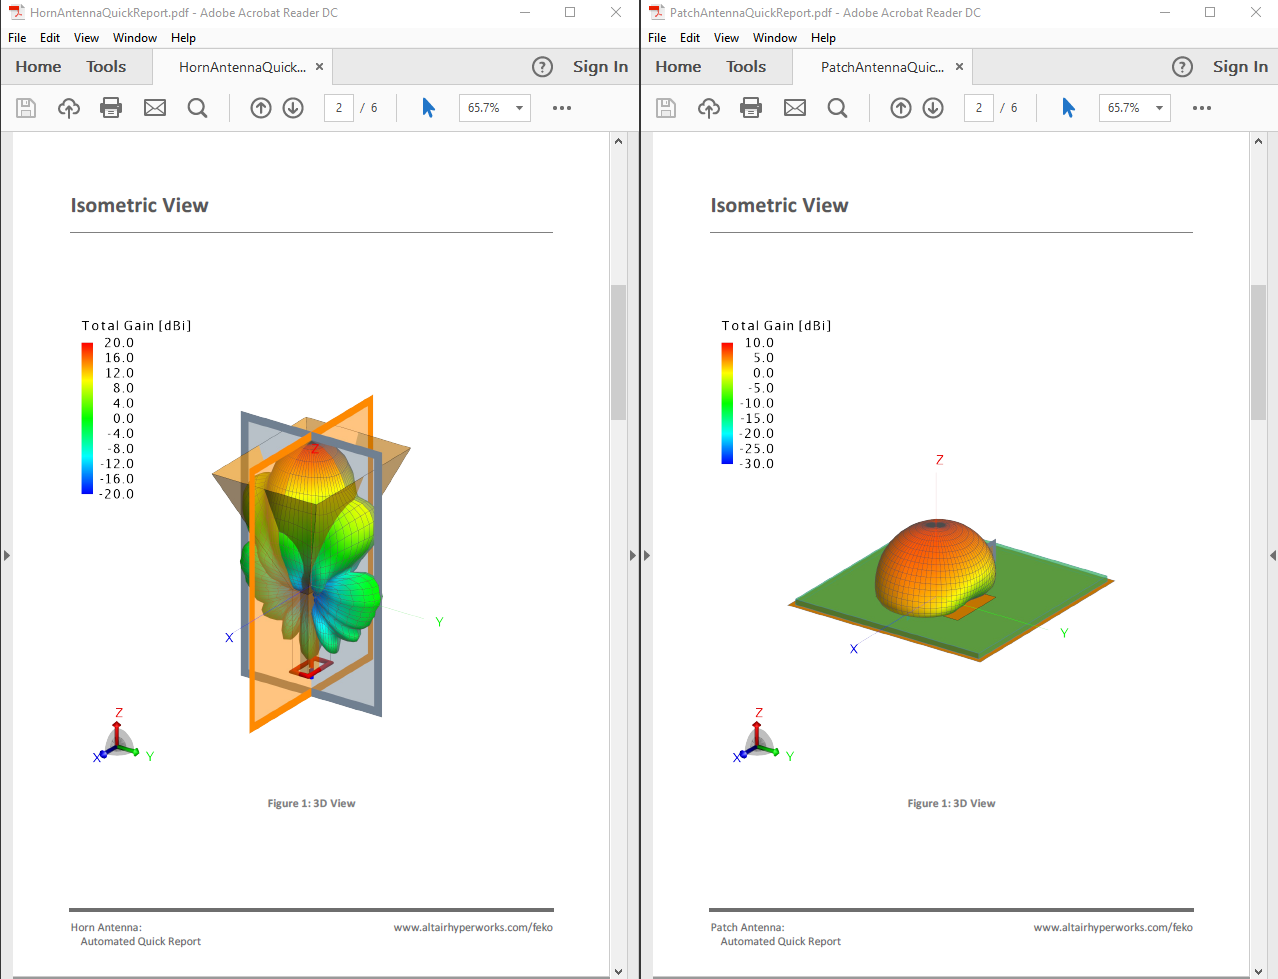Sign In in the Horn report window
Image resolution: width=1278 pixels, height=979 pixels.
pyautogui.click(x=600, y=67)
